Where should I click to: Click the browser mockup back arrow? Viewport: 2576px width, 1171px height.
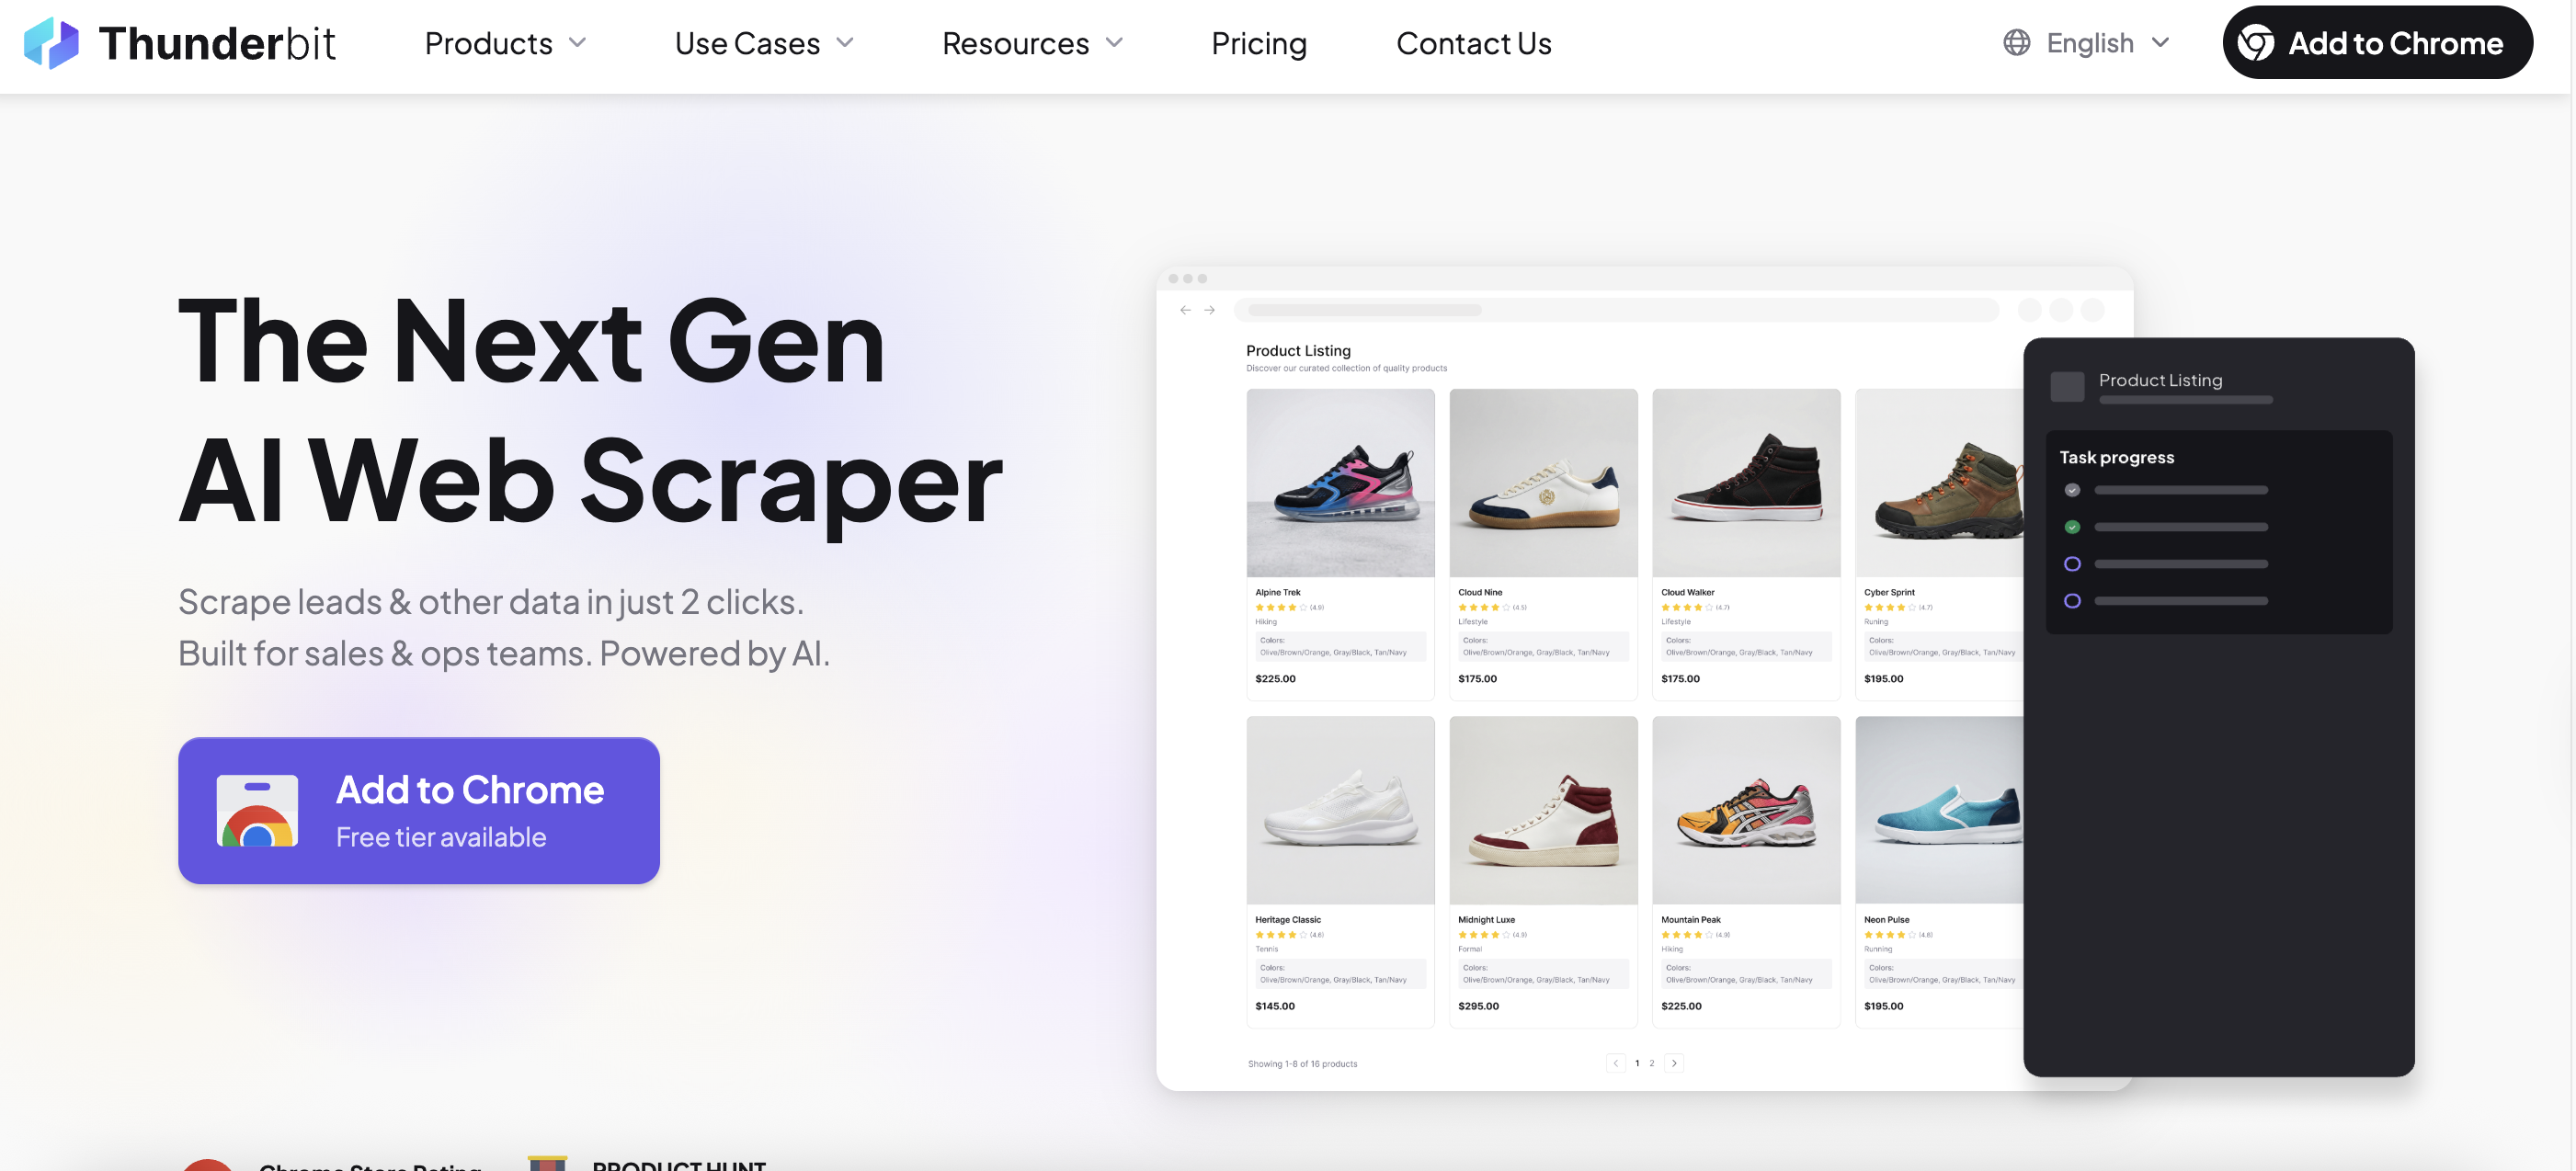(x=1185, y=310)
